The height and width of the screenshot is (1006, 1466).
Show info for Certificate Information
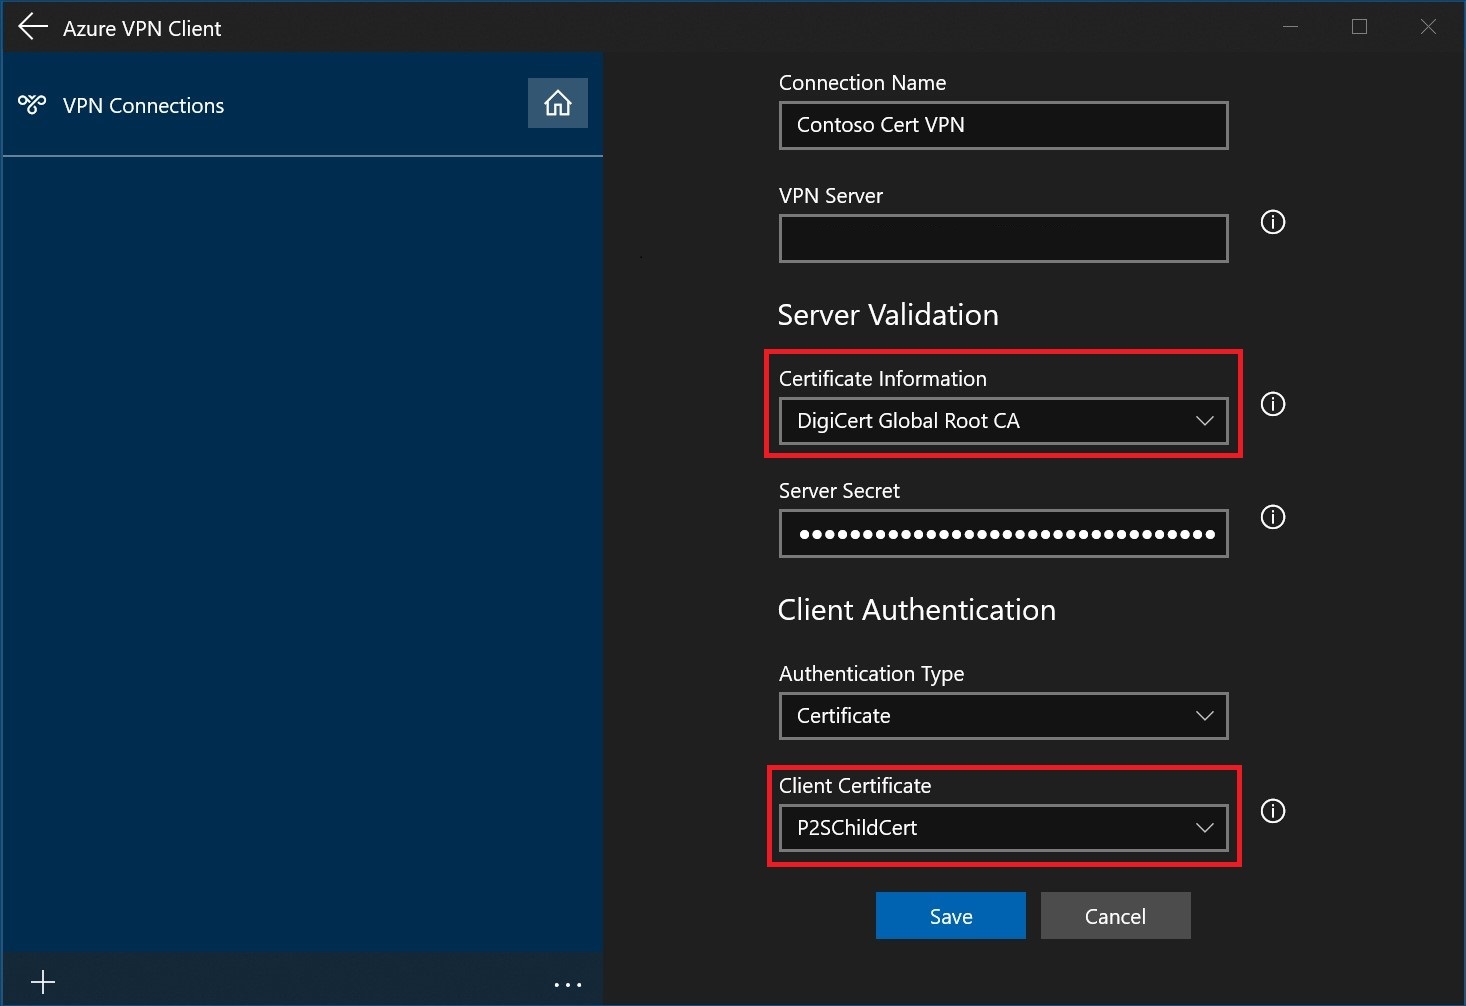click(x=1272, y=404)
